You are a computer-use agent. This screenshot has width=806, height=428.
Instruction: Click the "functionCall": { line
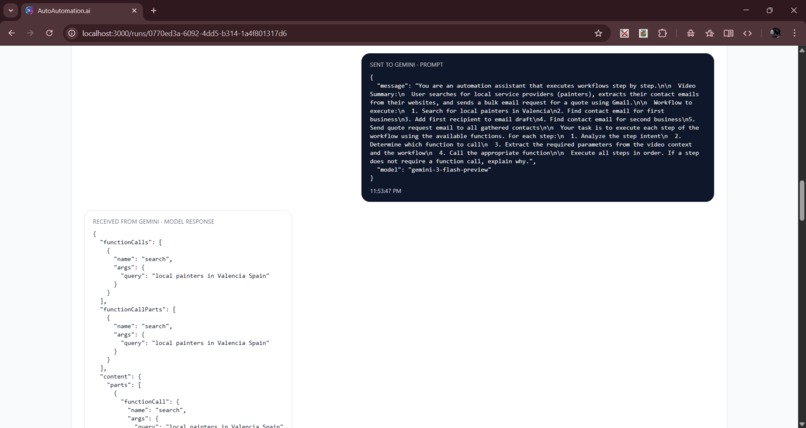point(150,402)
